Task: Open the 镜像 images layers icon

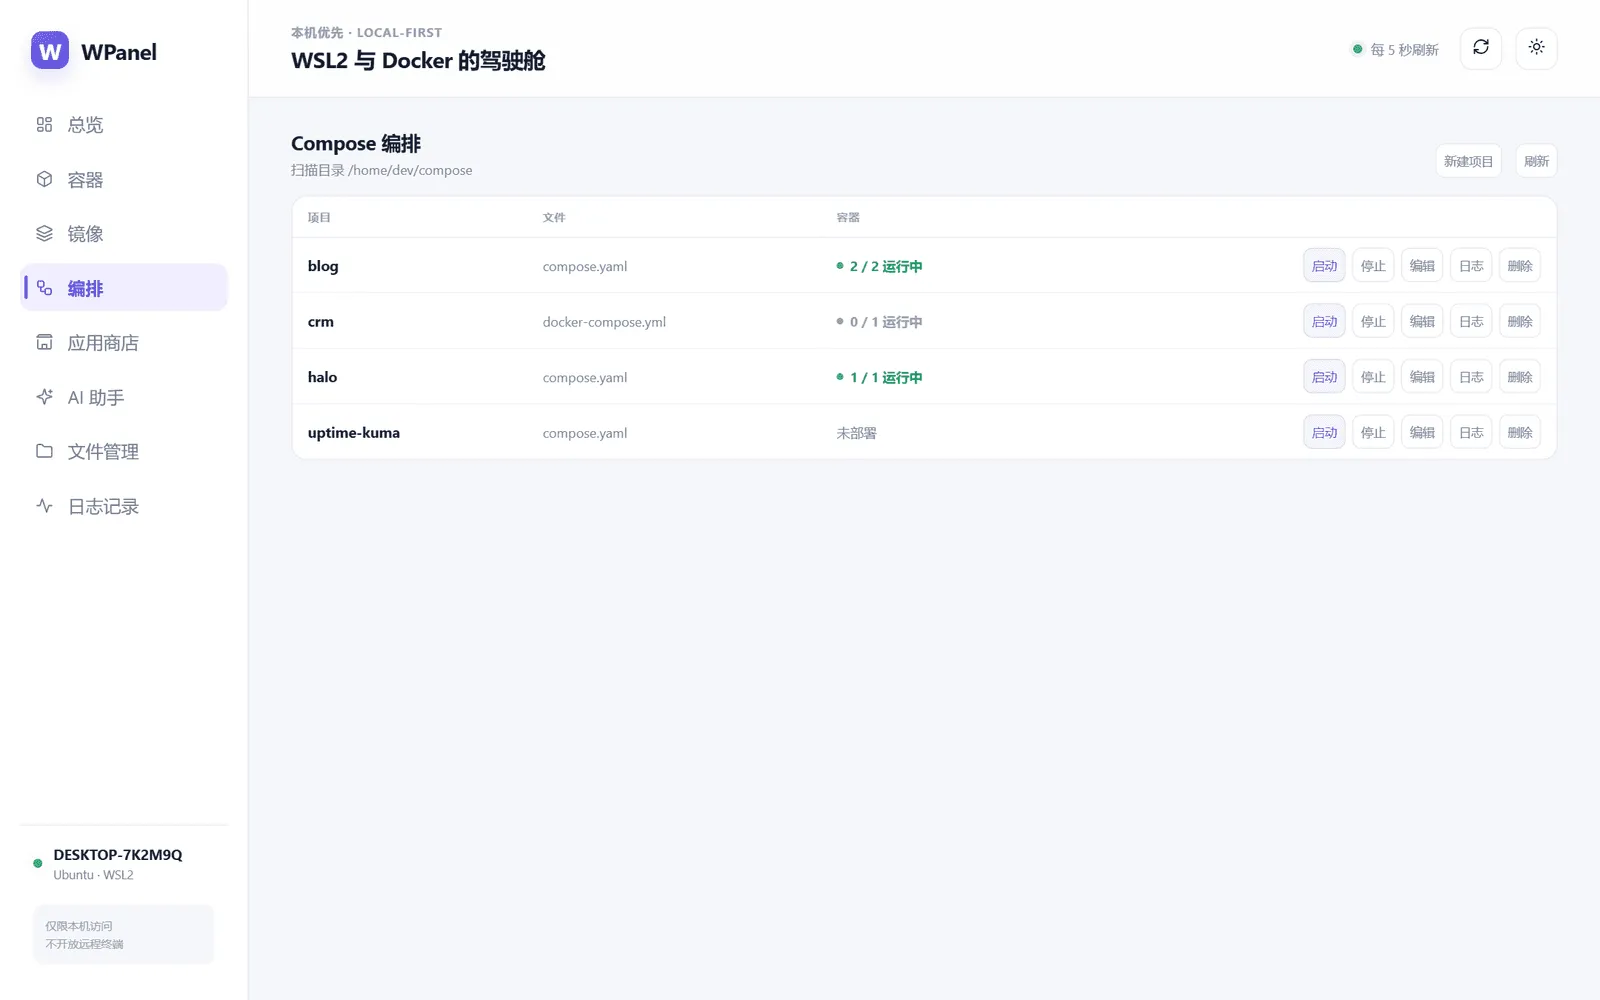Action: (x=44, y=234)
